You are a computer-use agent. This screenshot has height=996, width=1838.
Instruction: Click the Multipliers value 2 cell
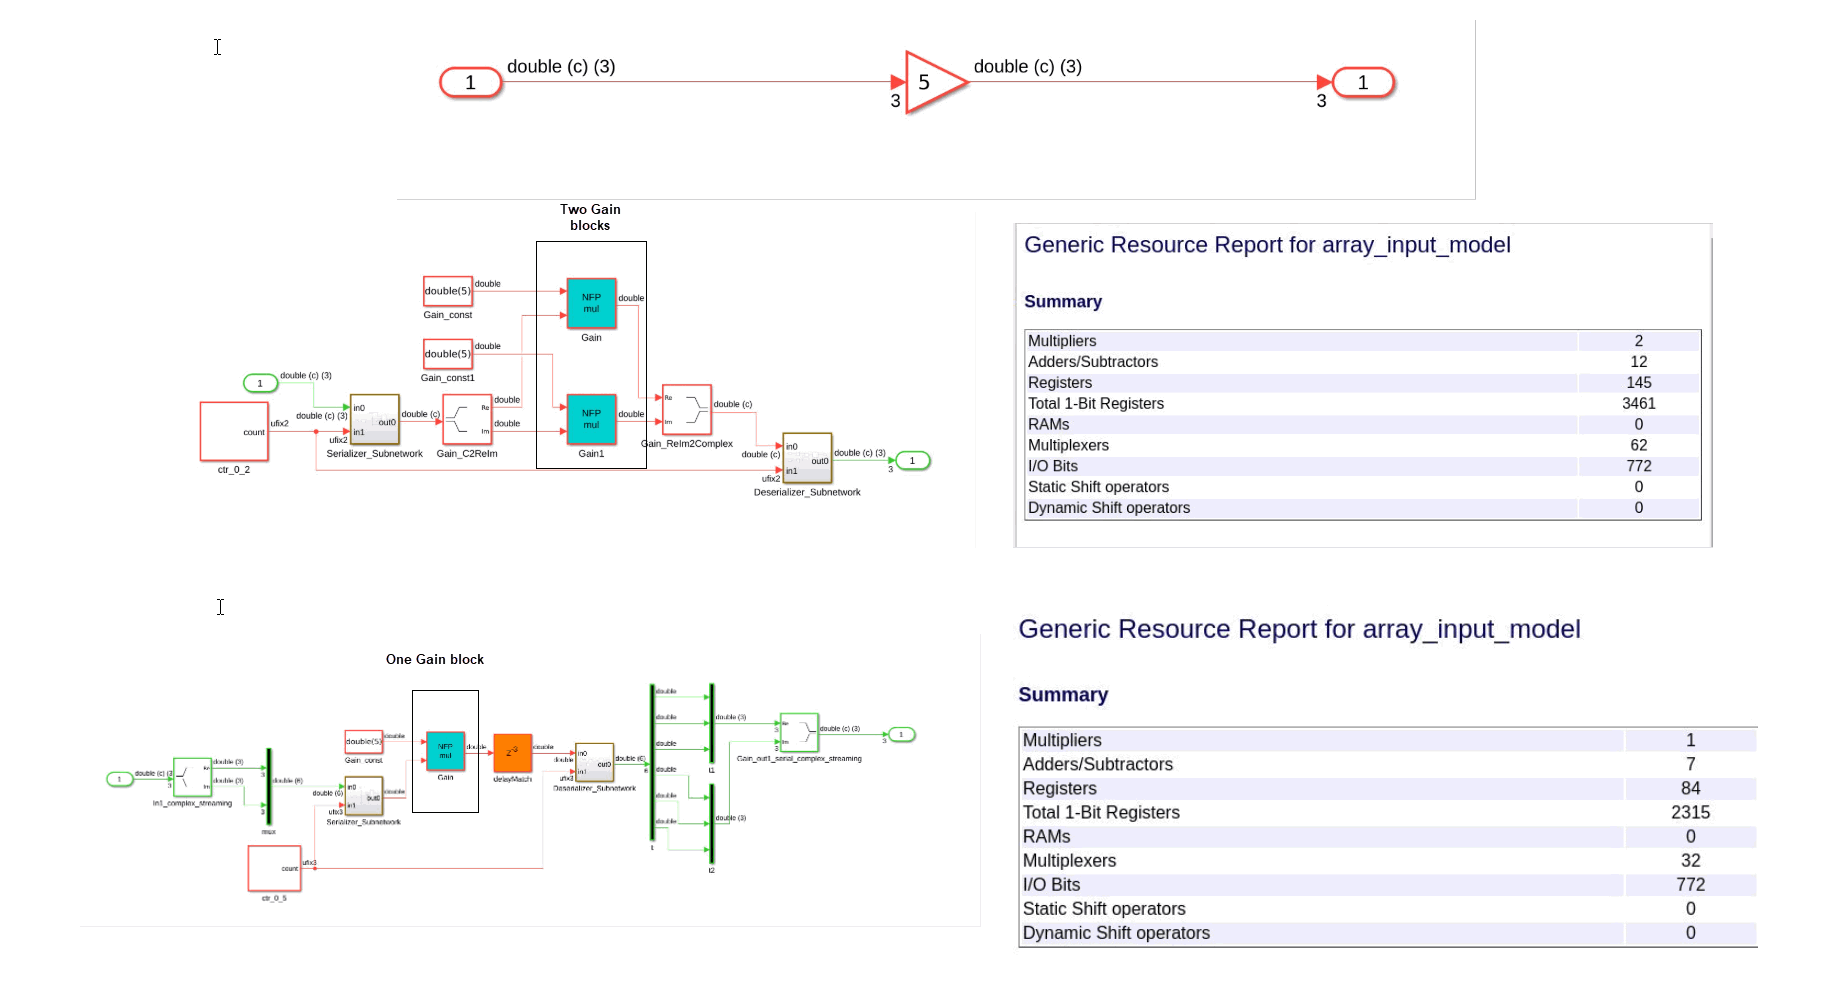pos(1639,341)
